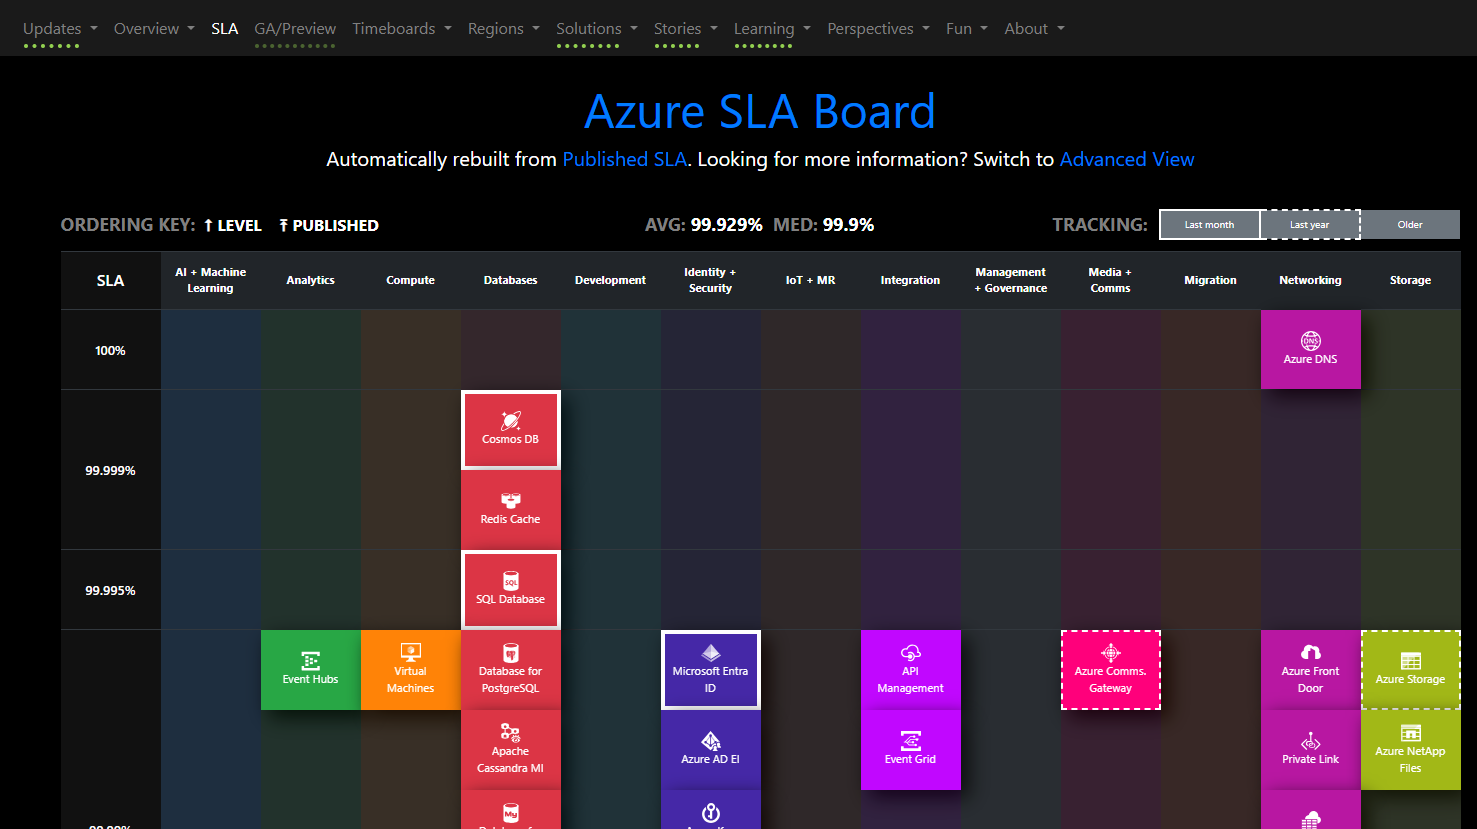
Task: Select the Azure Front Door tile
Action: pyautogui.click(x=1310, y=670)
